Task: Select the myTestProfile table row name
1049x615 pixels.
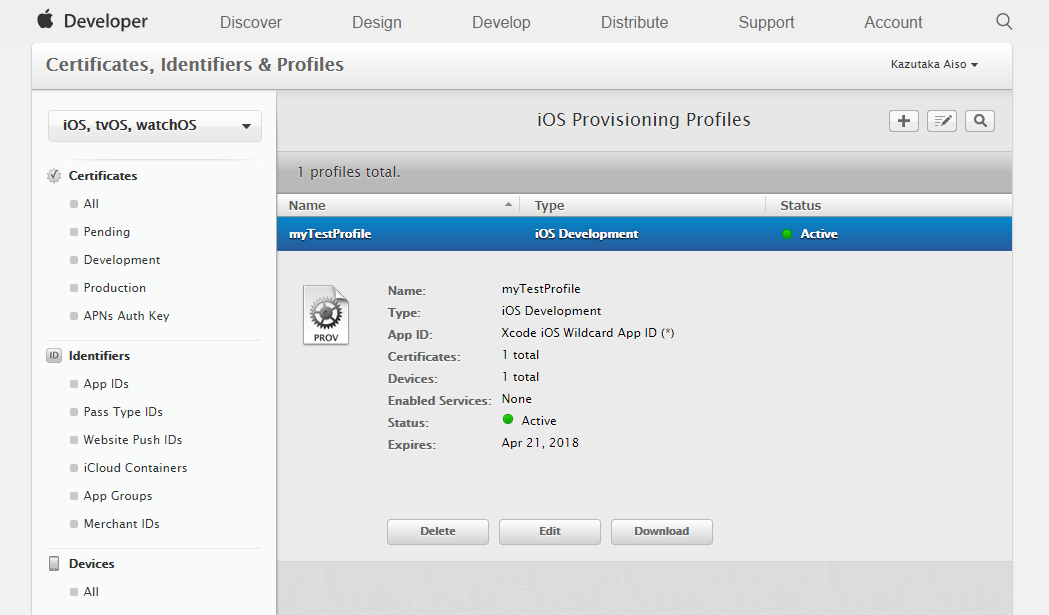Action: (330, 234)
